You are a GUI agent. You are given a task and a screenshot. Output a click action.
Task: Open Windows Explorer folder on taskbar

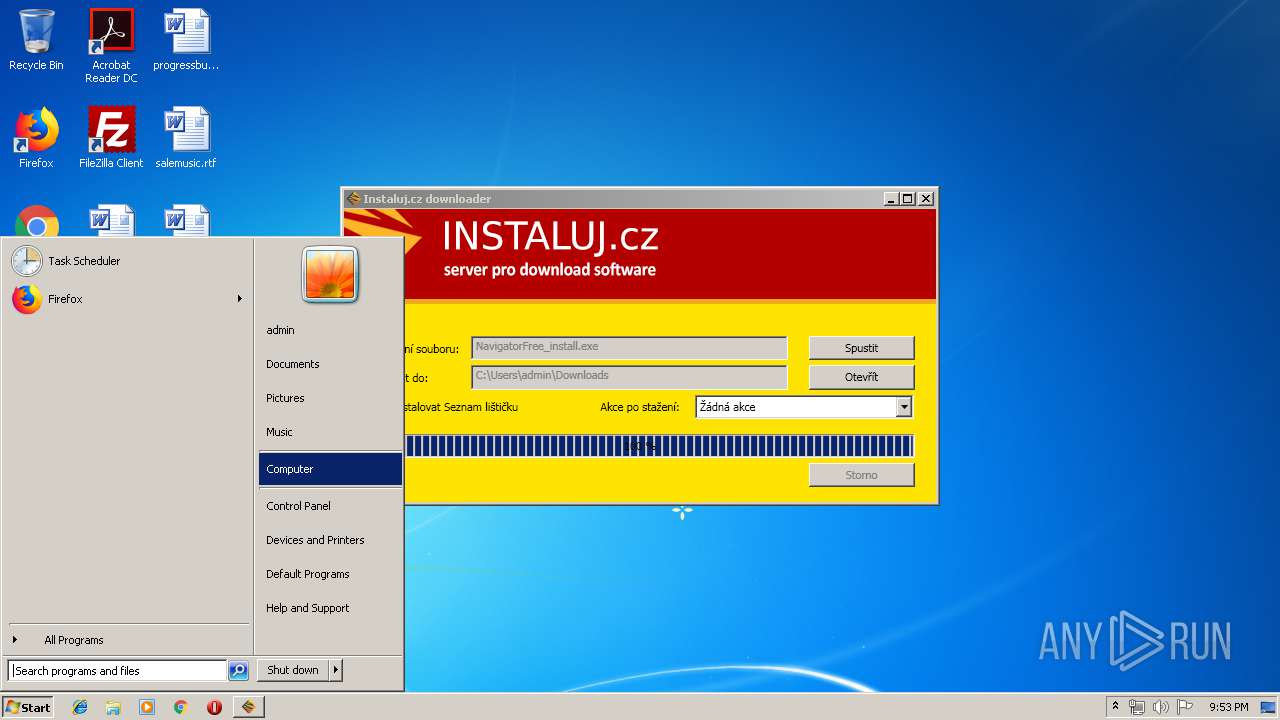pos(113,707)
